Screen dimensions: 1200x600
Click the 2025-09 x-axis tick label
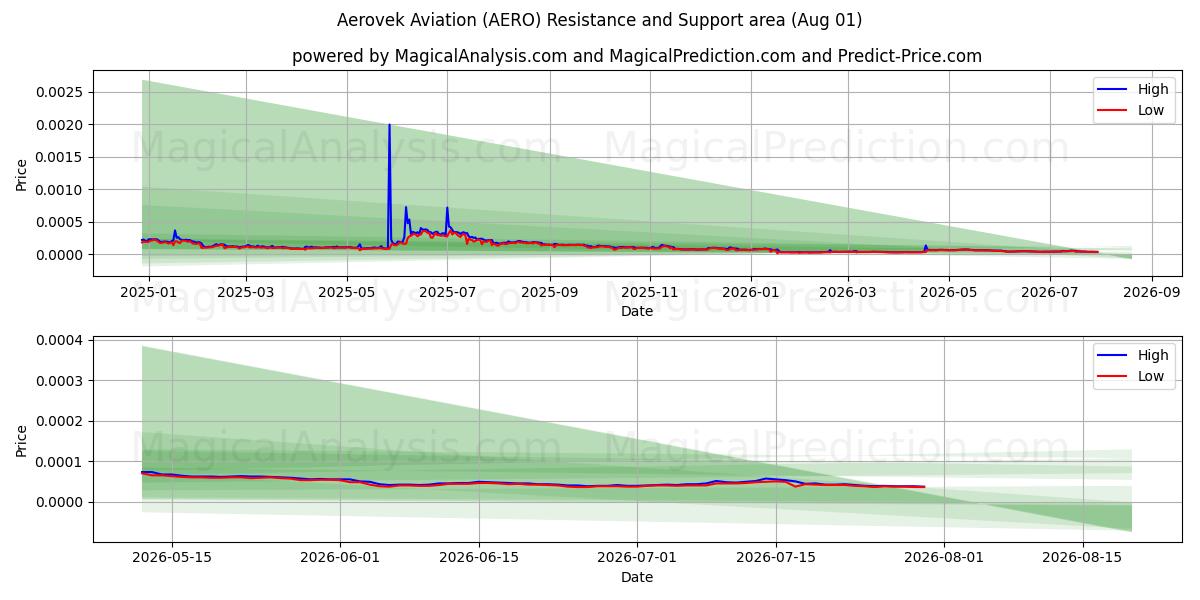point(549,292)
